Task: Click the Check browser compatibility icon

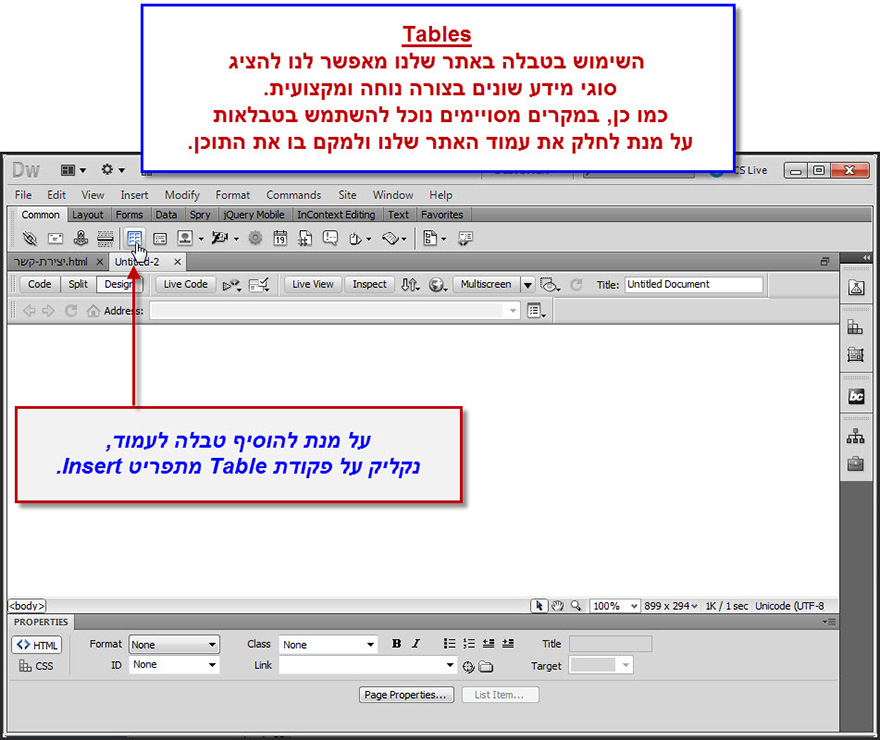Action: point(259,285)
